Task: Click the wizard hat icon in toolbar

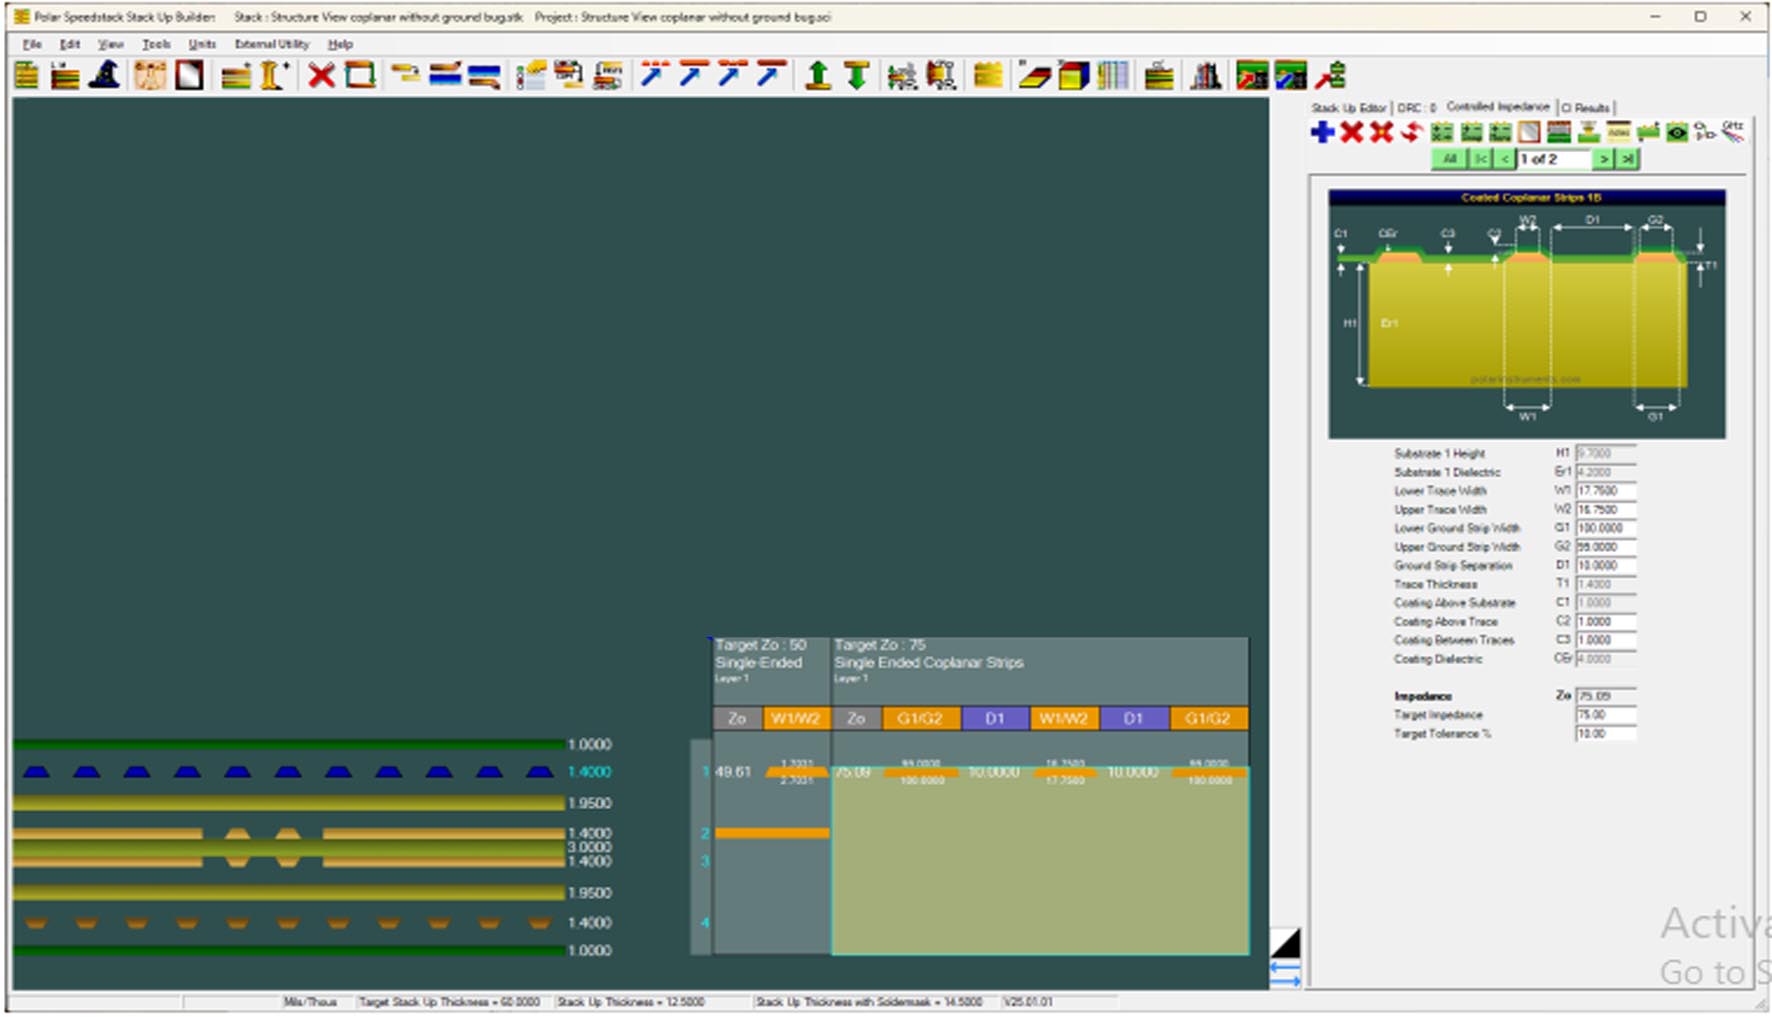Action: coord(105,76)
